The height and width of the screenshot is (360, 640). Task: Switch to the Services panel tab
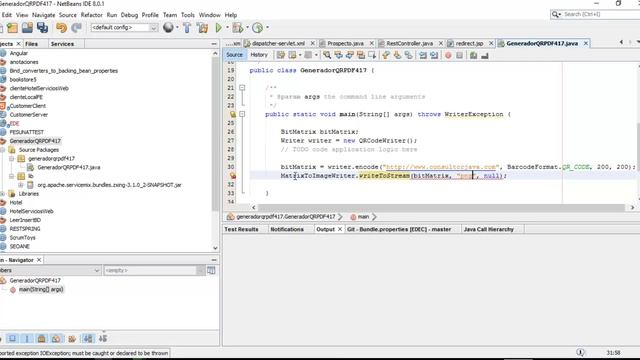(62, 44)
